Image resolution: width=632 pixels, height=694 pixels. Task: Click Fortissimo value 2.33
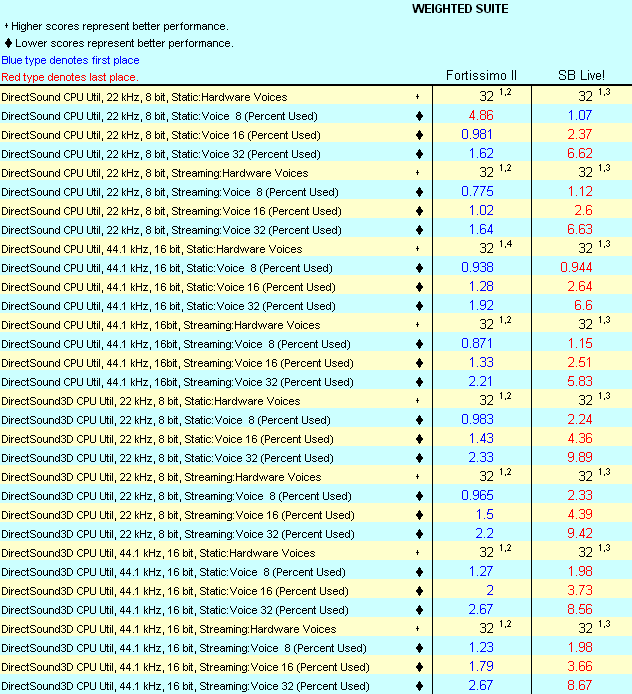click(481, 458)
